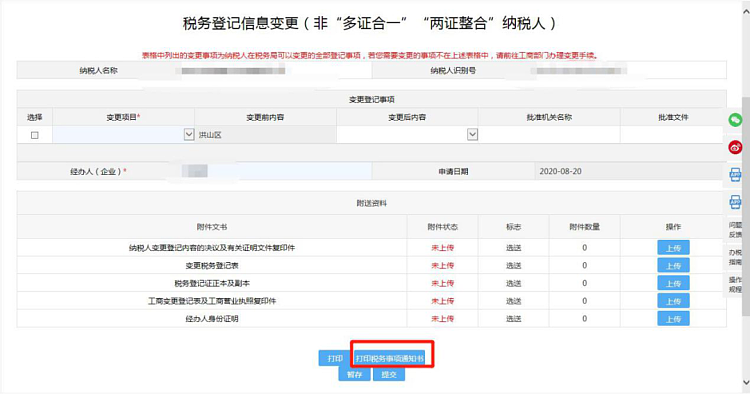
Task: Open the green WeChat sidebar icon
Action: point(735,120)
